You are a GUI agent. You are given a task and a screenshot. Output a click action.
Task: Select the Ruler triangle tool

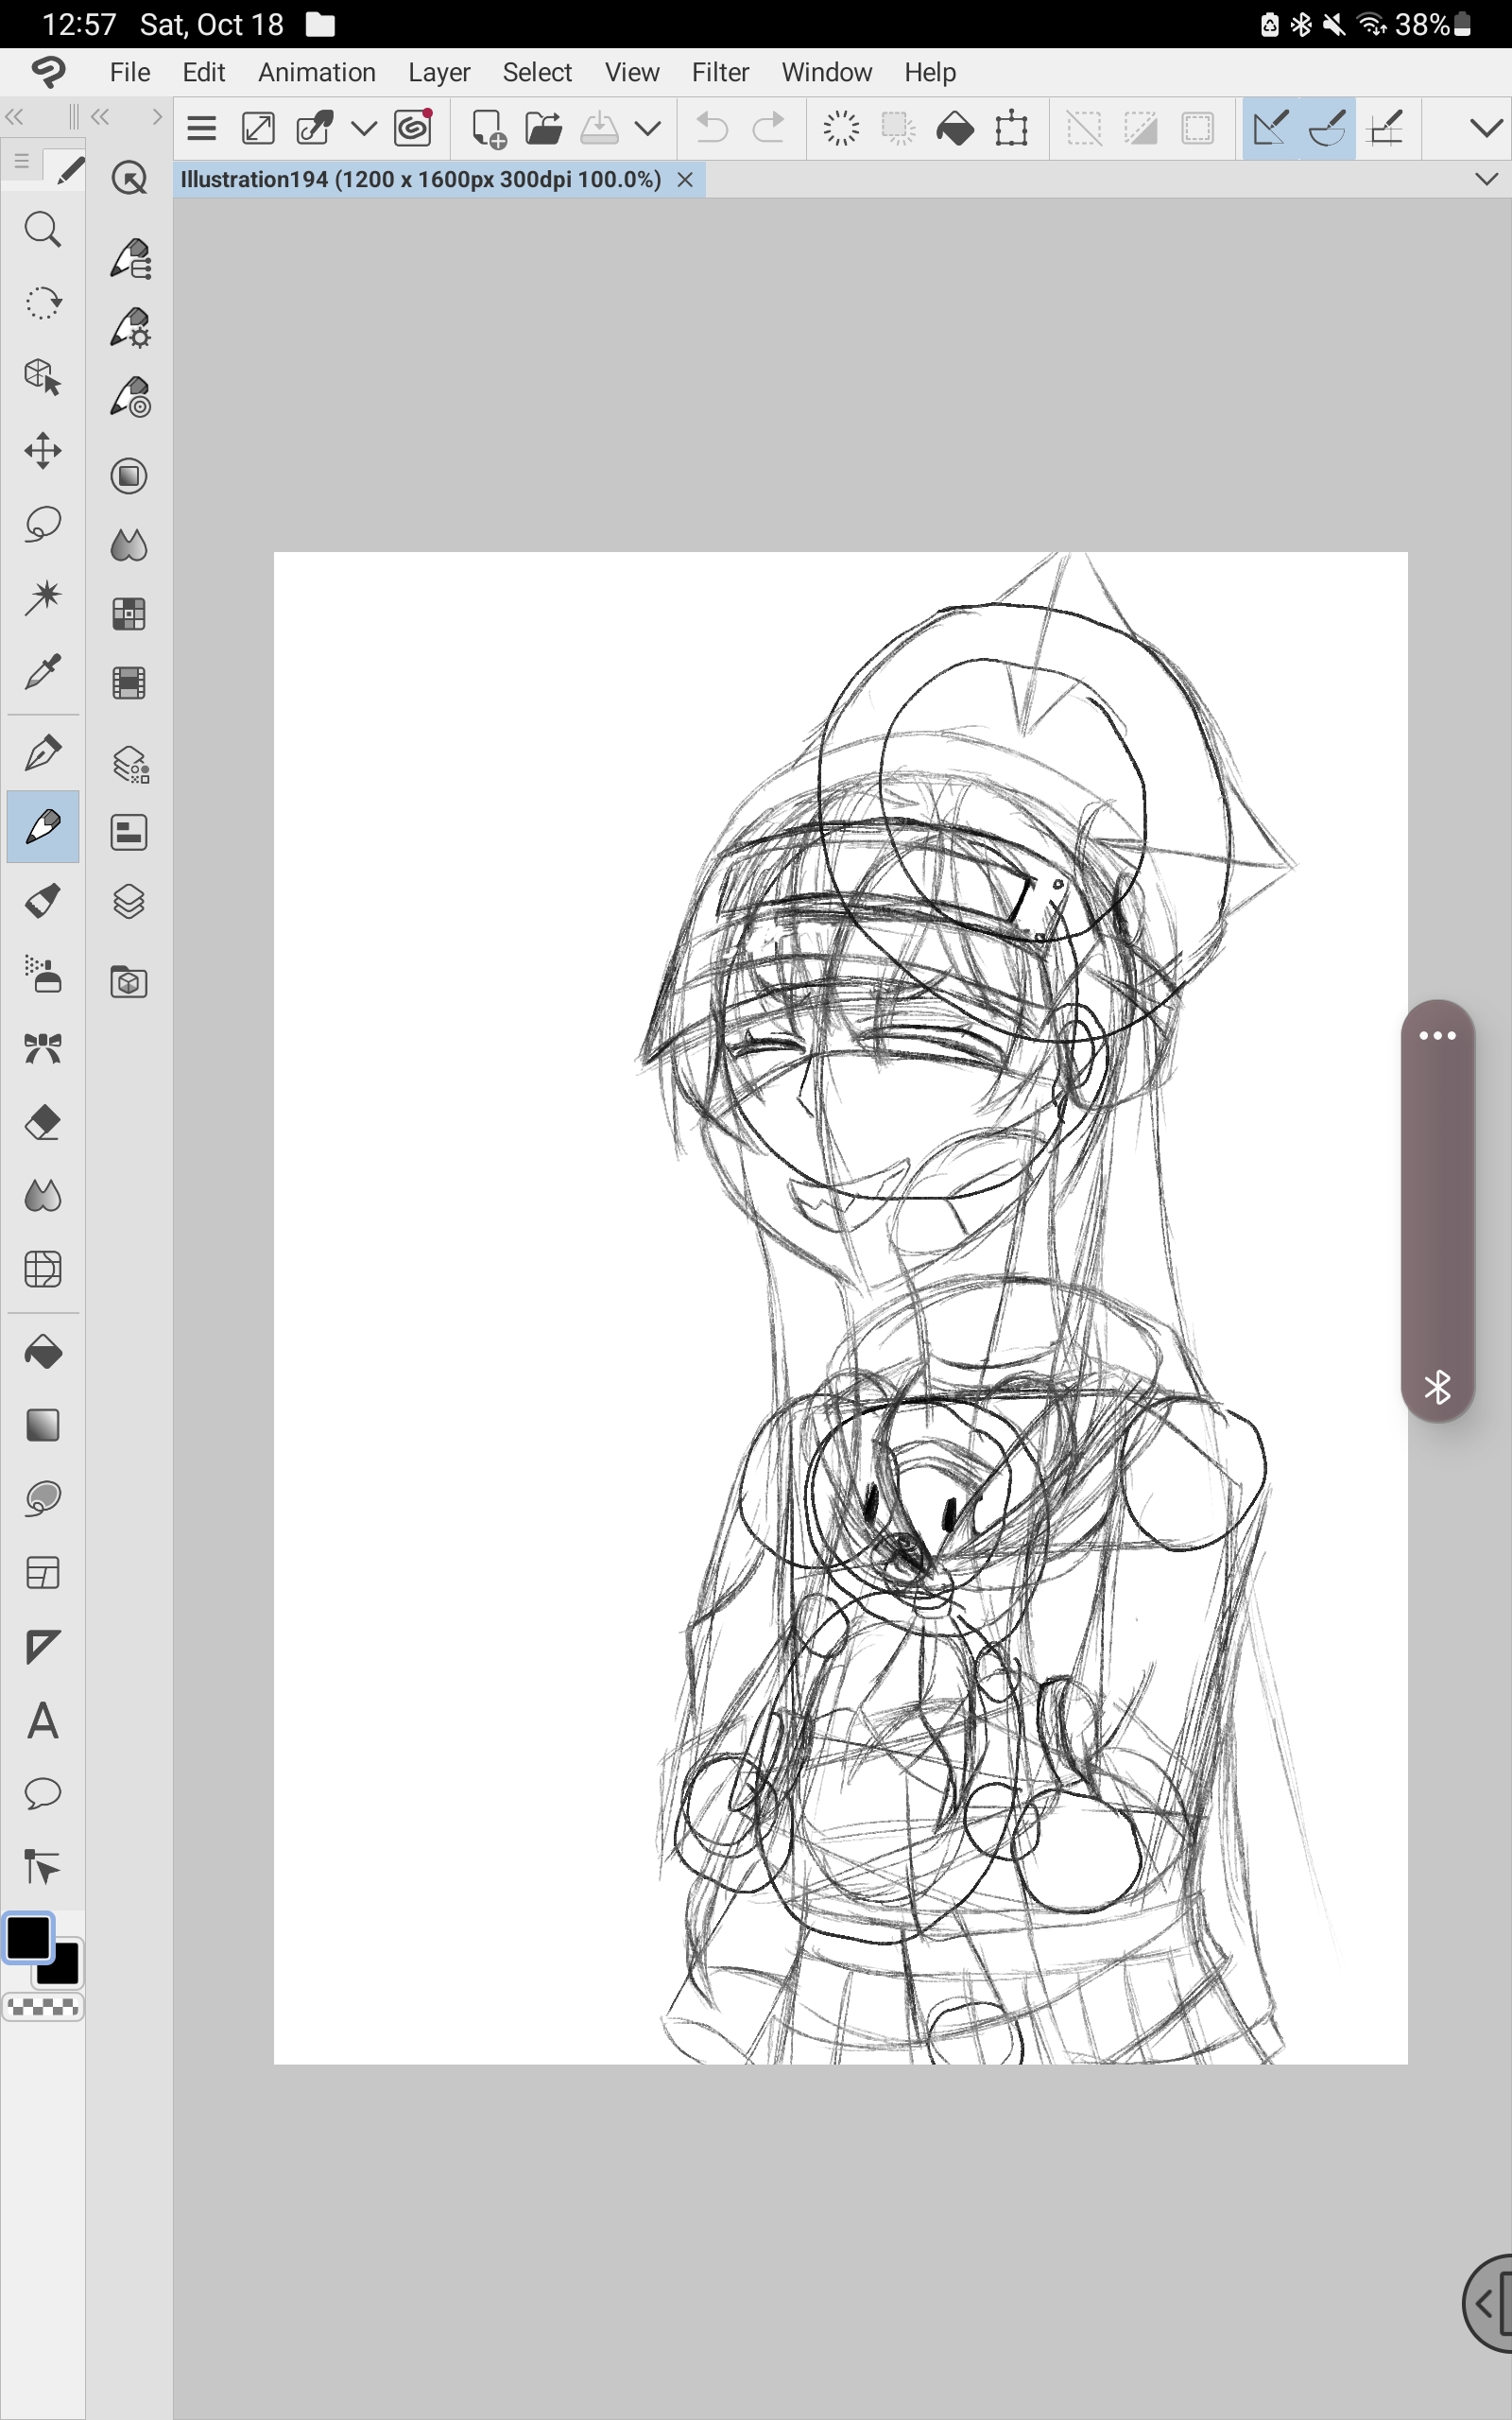42,1647
